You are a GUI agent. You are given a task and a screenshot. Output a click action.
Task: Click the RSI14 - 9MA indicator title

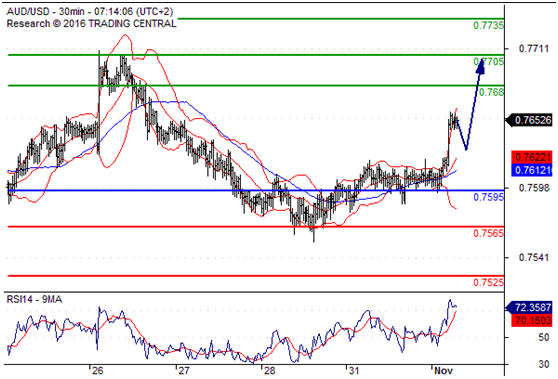(35, 299)
